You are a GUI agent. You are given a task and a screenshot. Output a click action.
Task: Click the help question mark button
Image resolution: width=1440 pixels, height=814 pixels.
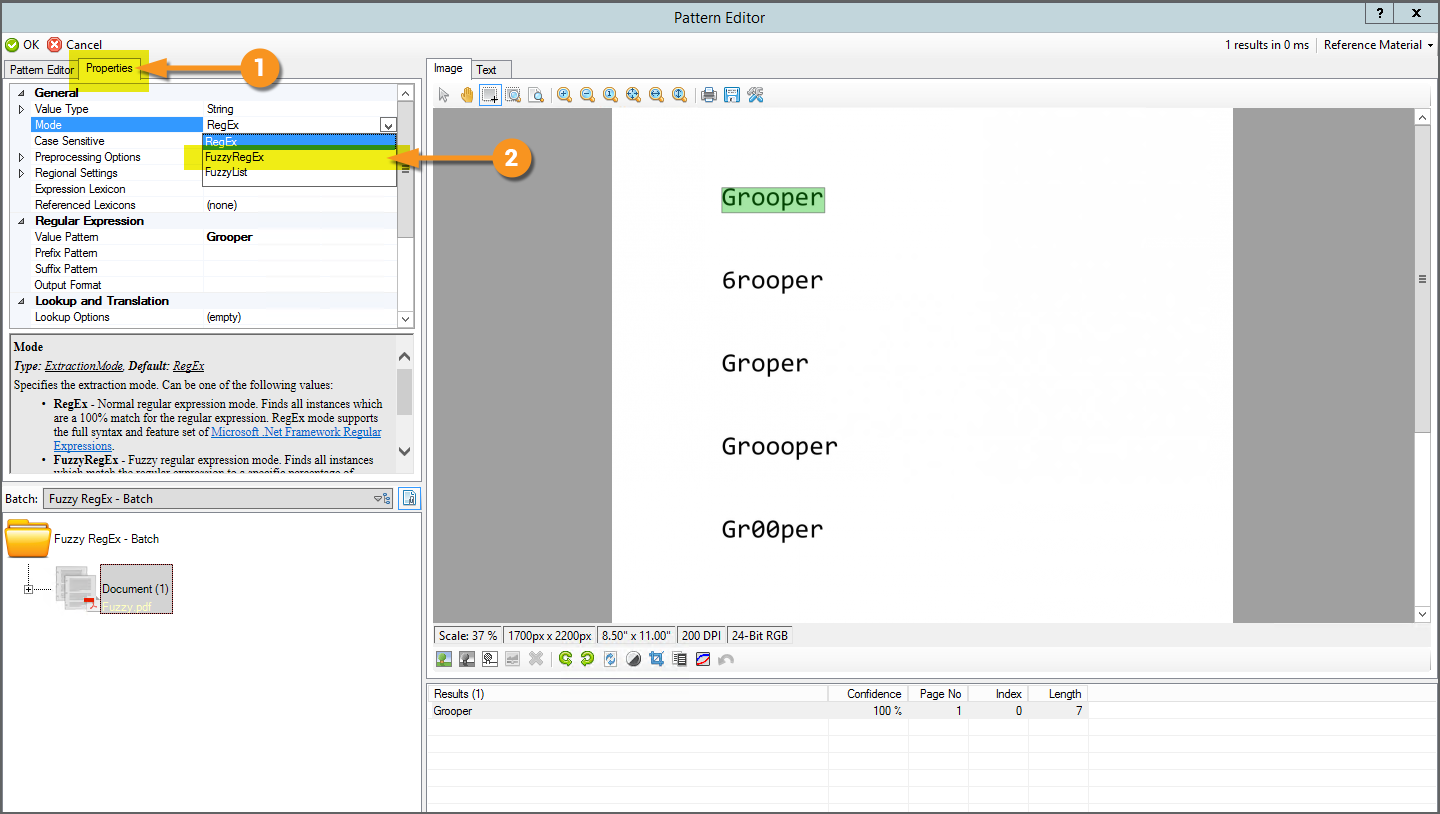tap(1380, 13)
